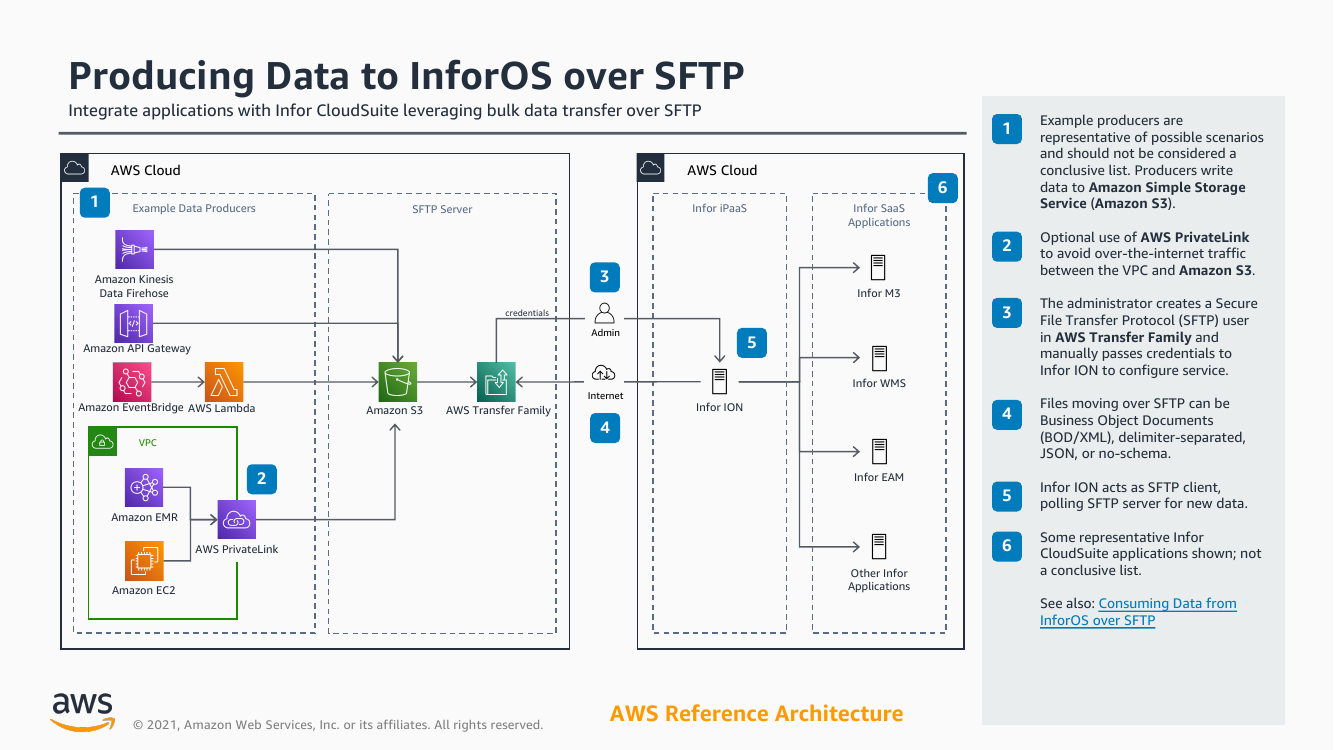1334x750 pixels.
Task: Select the AWS Transfer Family icon
Action: 497,382
